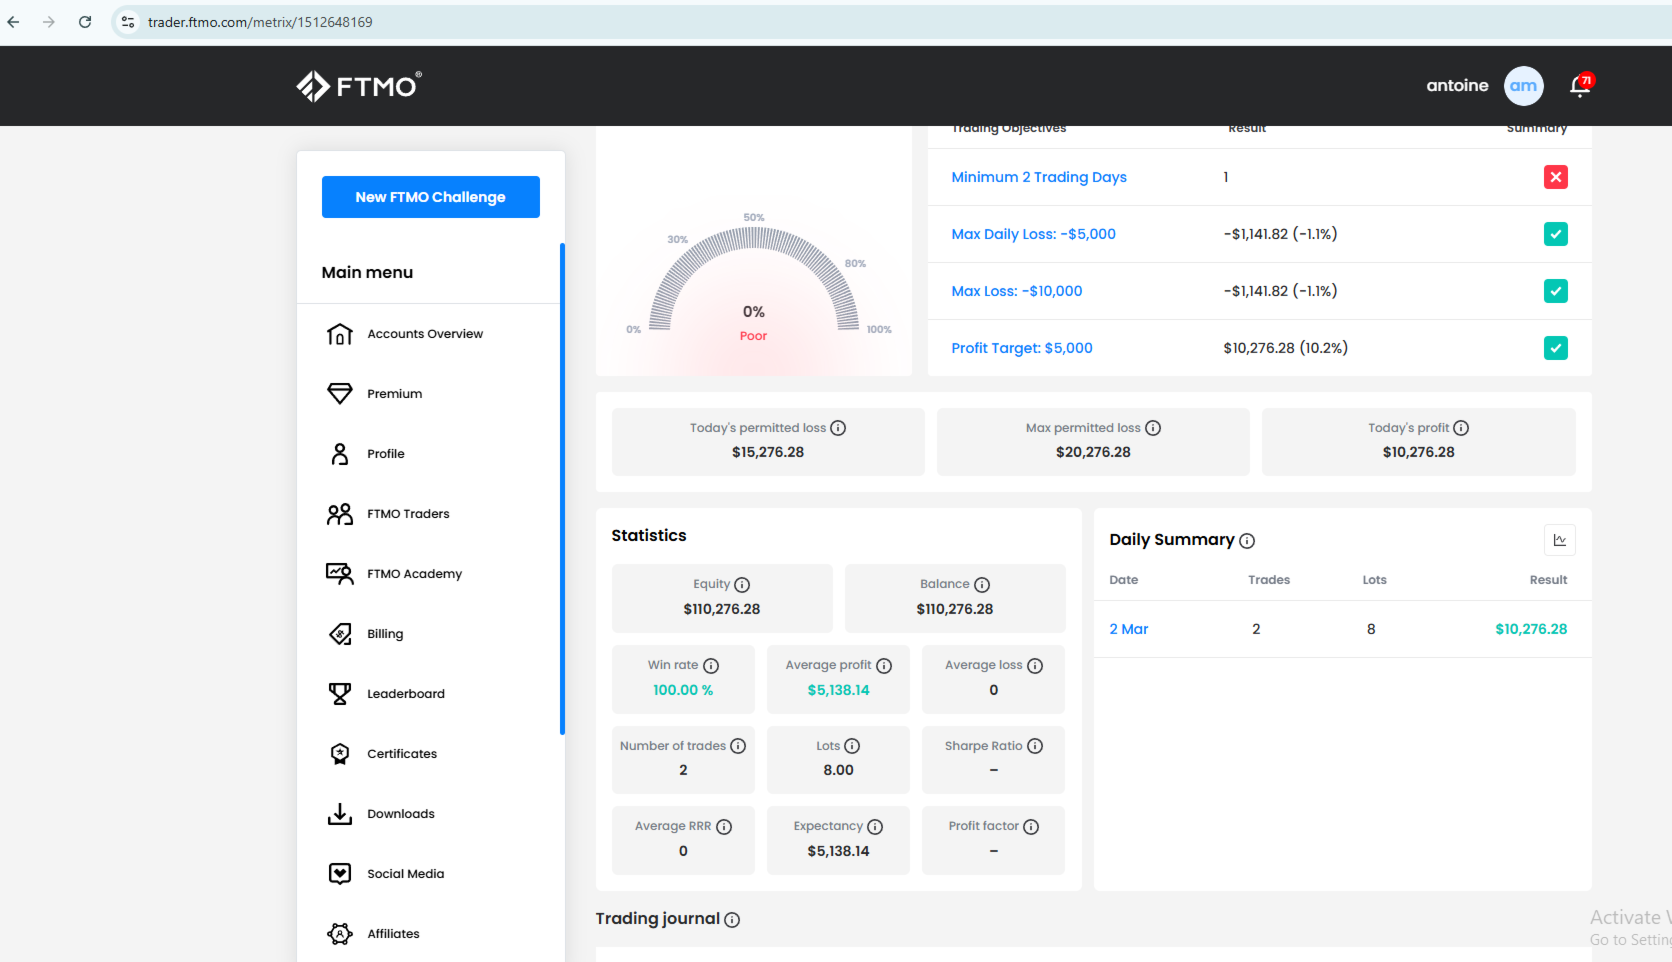This screenshot has width=1672, height=962.
Task: Click the Social Media heart icon
Action: pos(340,874)
